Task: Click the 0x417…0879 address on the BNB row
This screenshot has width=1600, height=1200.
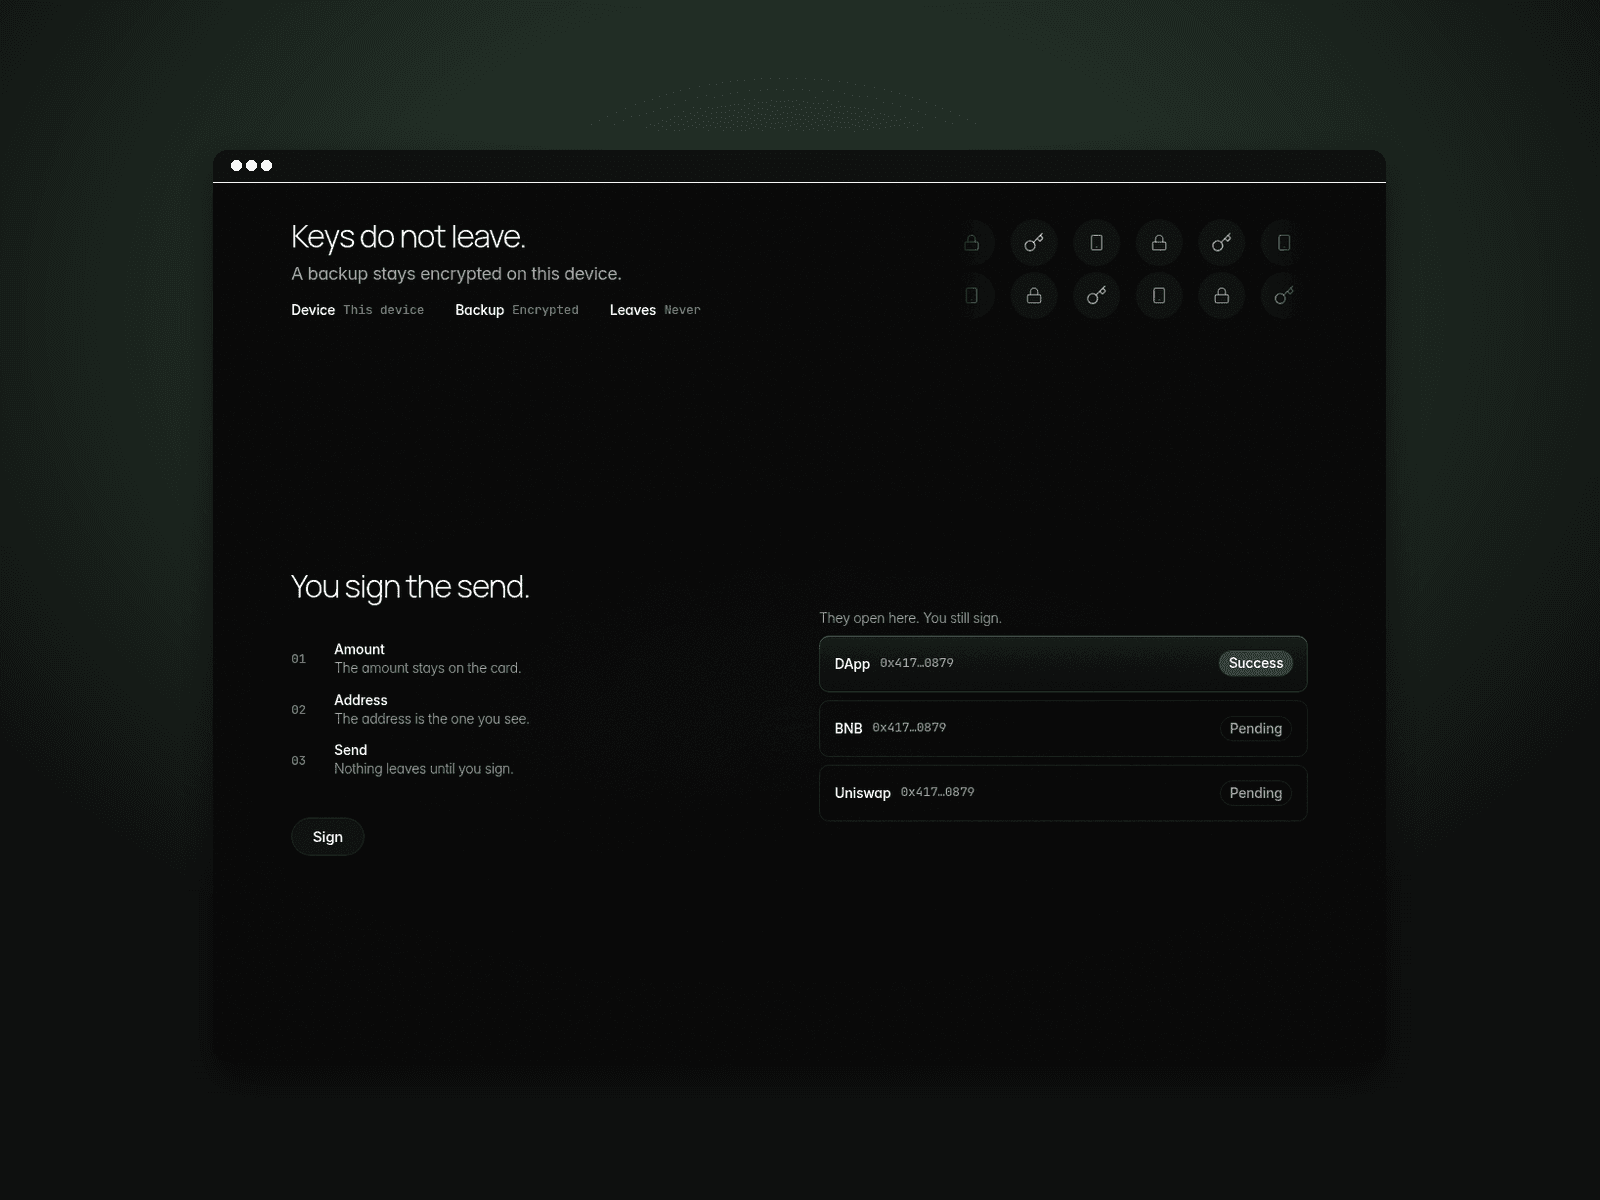Action: coord(909,727)
